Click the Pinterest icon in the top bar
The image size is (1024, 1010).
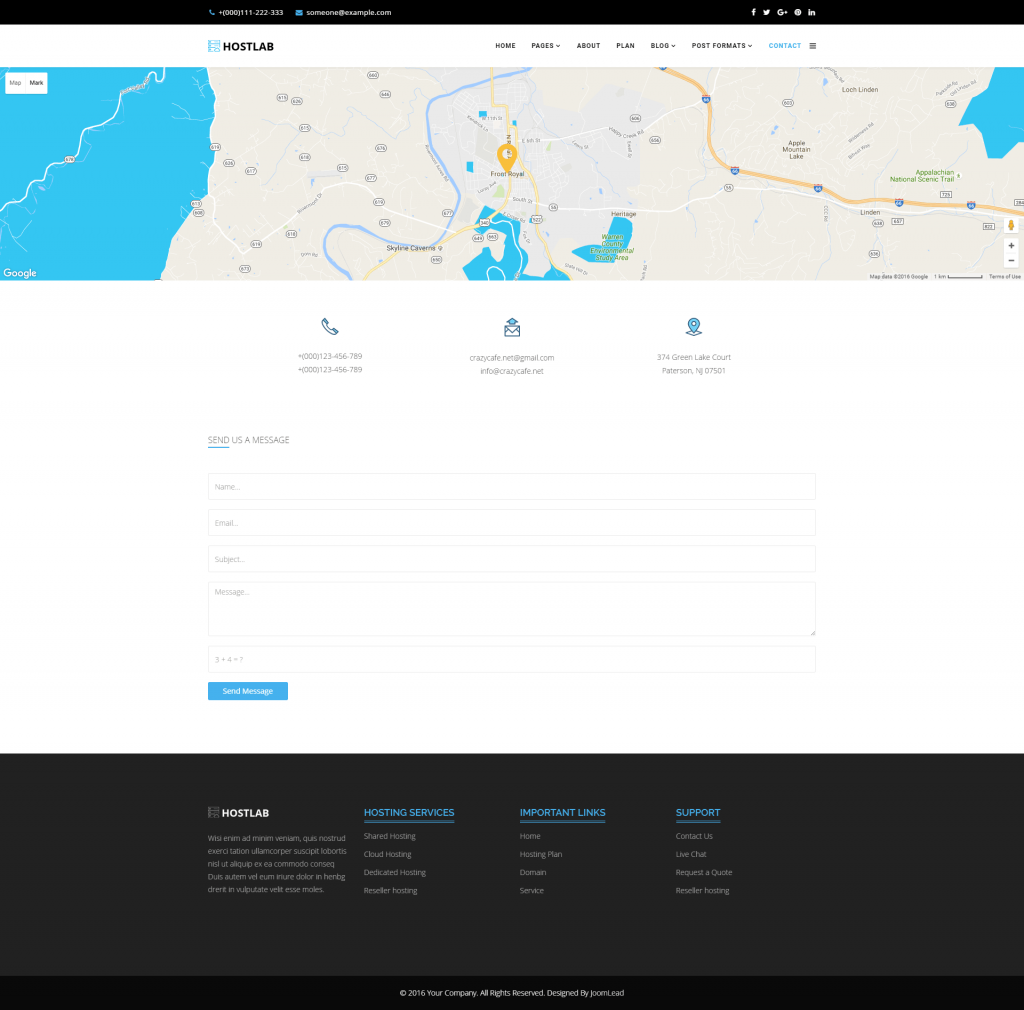pos(796,11)
